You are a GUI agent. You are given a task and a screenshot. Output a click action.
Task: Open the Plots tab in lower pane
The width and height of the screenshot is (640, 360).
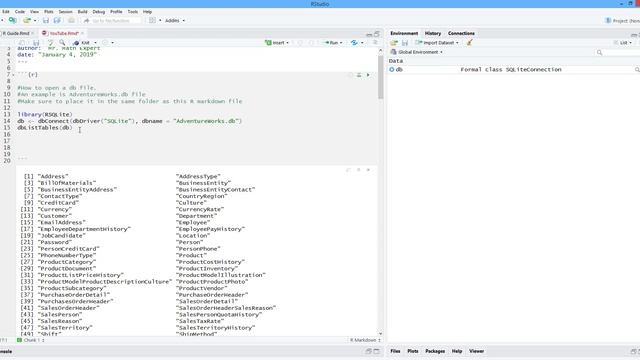[x=413, y=351]
